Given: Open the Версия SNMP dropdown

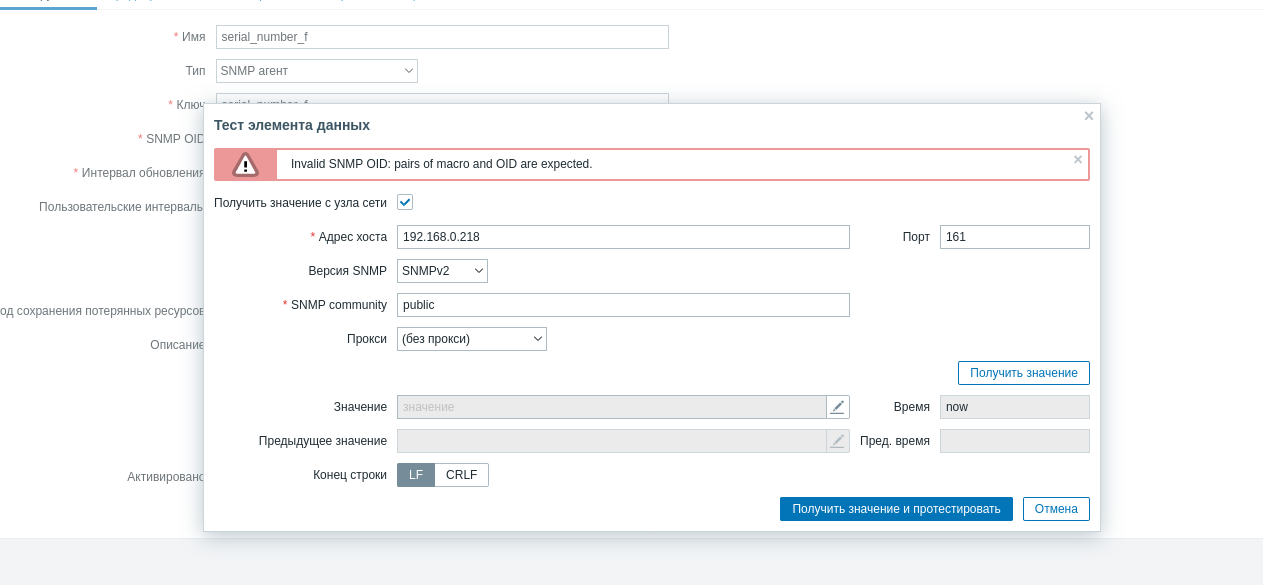Looking at the screenshot, I should (442, 271).
